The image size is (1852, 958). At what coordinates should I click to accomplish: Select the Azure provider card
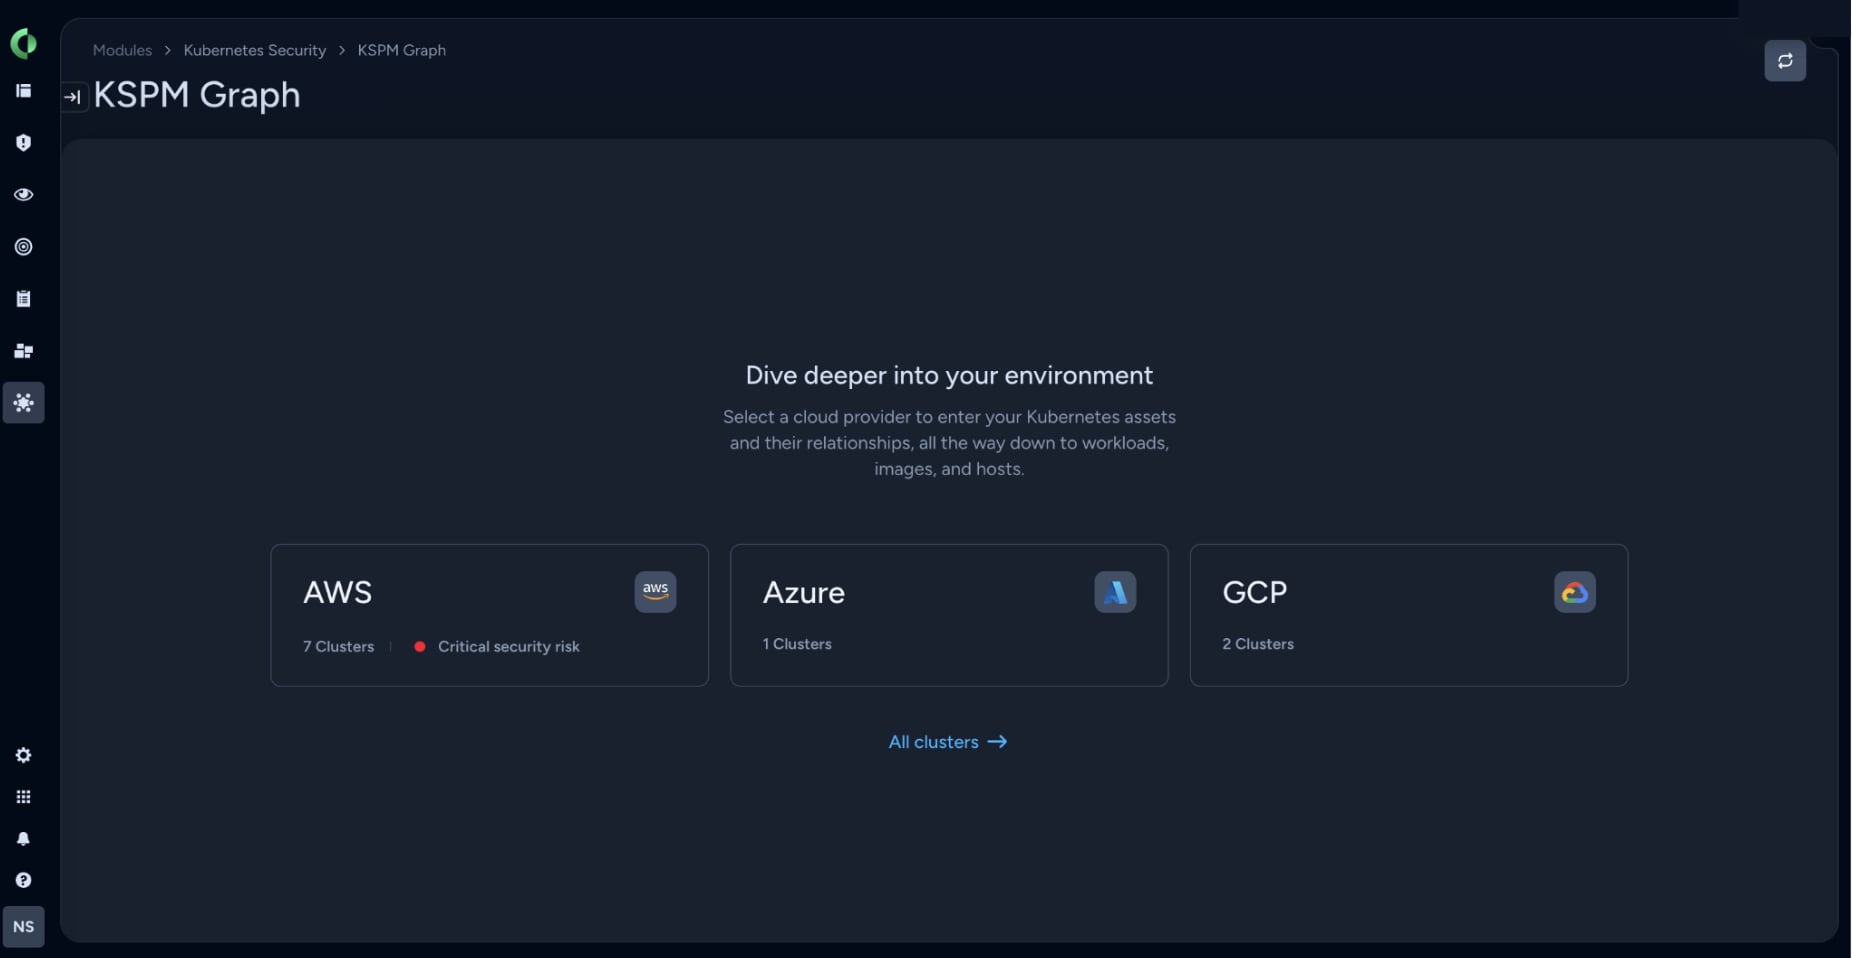[949, 615]
